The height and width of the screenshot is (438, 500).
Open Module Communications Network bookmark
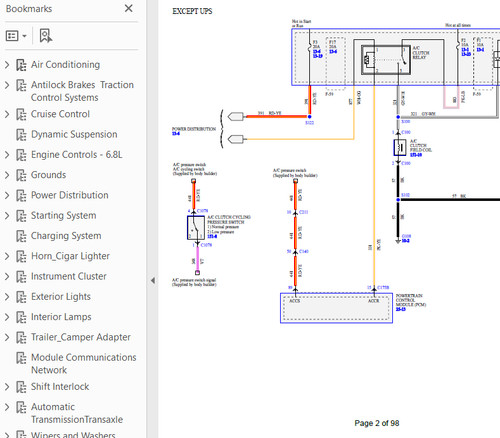[84, 364]
